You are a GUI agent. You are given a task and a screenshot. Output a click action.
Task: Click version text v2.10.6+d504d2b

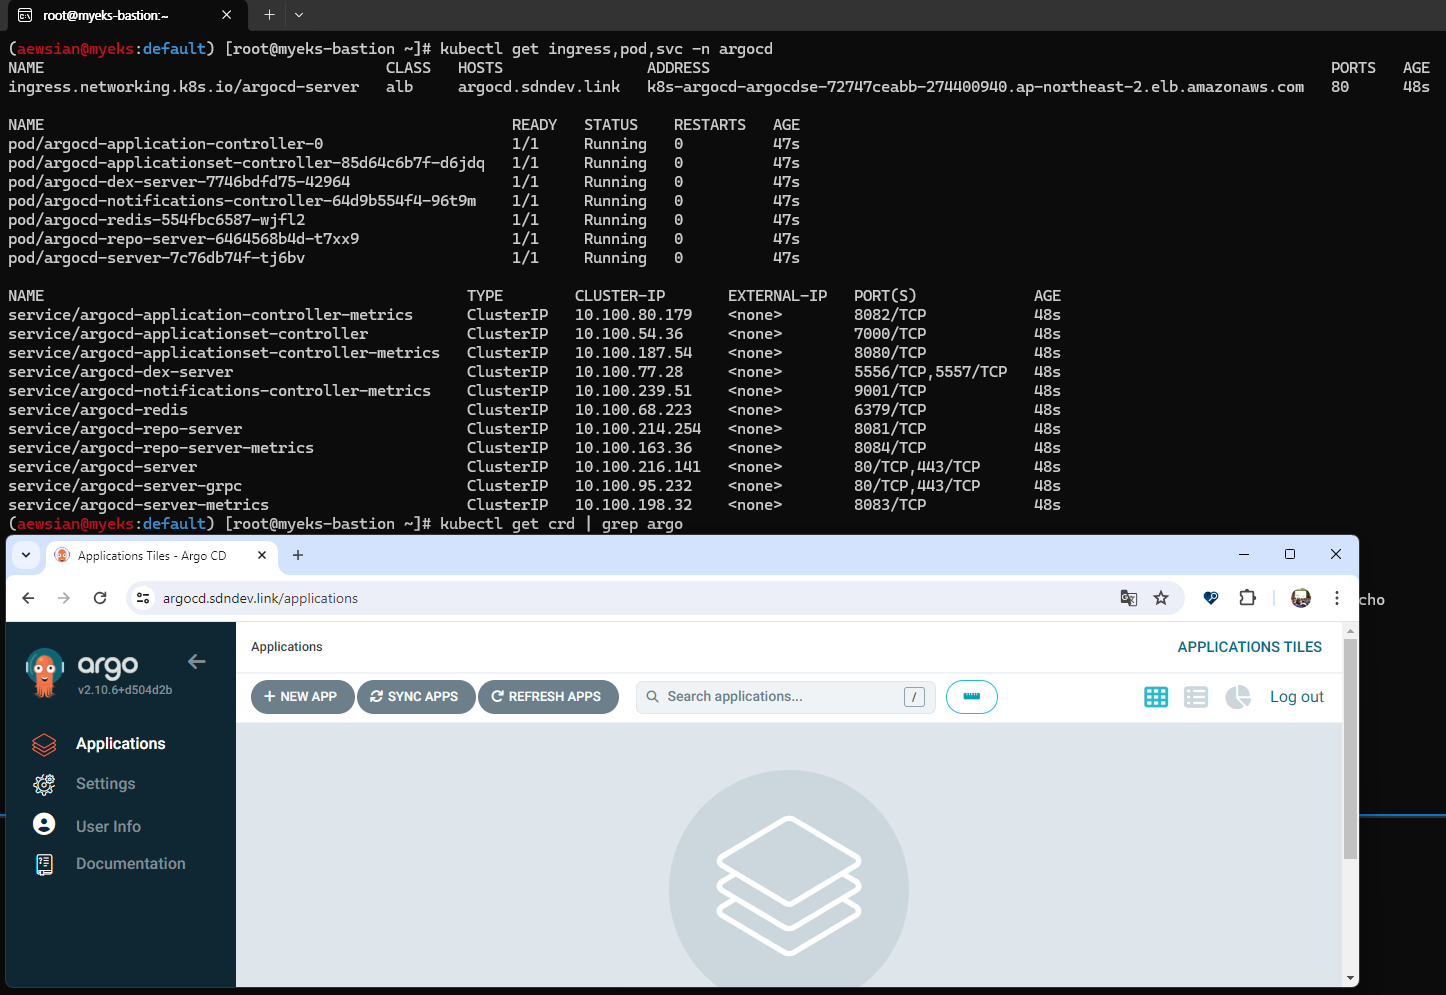(125, 690)
